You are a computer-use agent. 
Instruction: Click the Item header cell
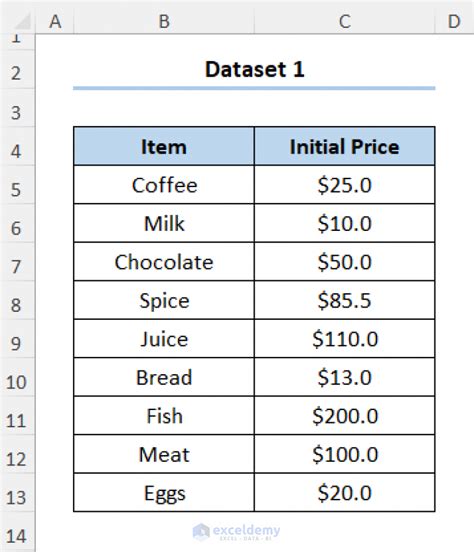click(x=164, y=146)
